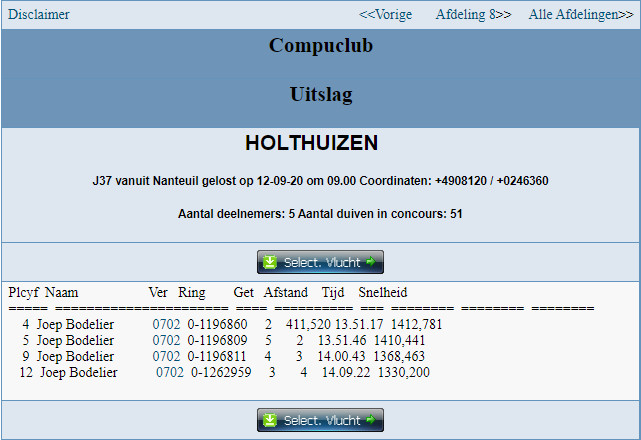Click green arrow icon on upper Select. Vlucht button
Image resolution: width=641 pixels, height=440 pixels.
(371, 262)
